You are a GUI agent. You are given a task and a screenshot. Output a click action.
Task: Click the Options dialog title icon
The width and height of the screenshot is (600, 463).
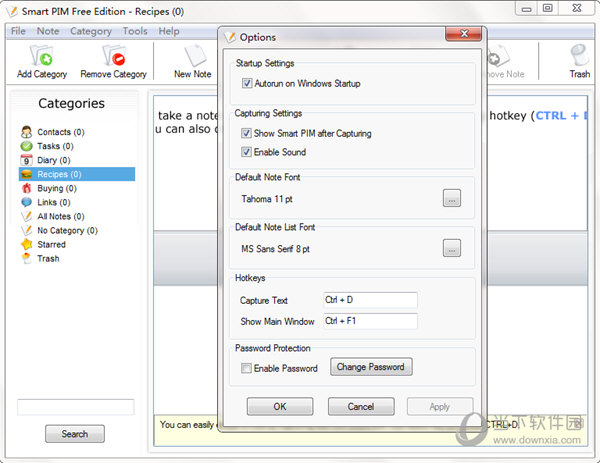230,37
